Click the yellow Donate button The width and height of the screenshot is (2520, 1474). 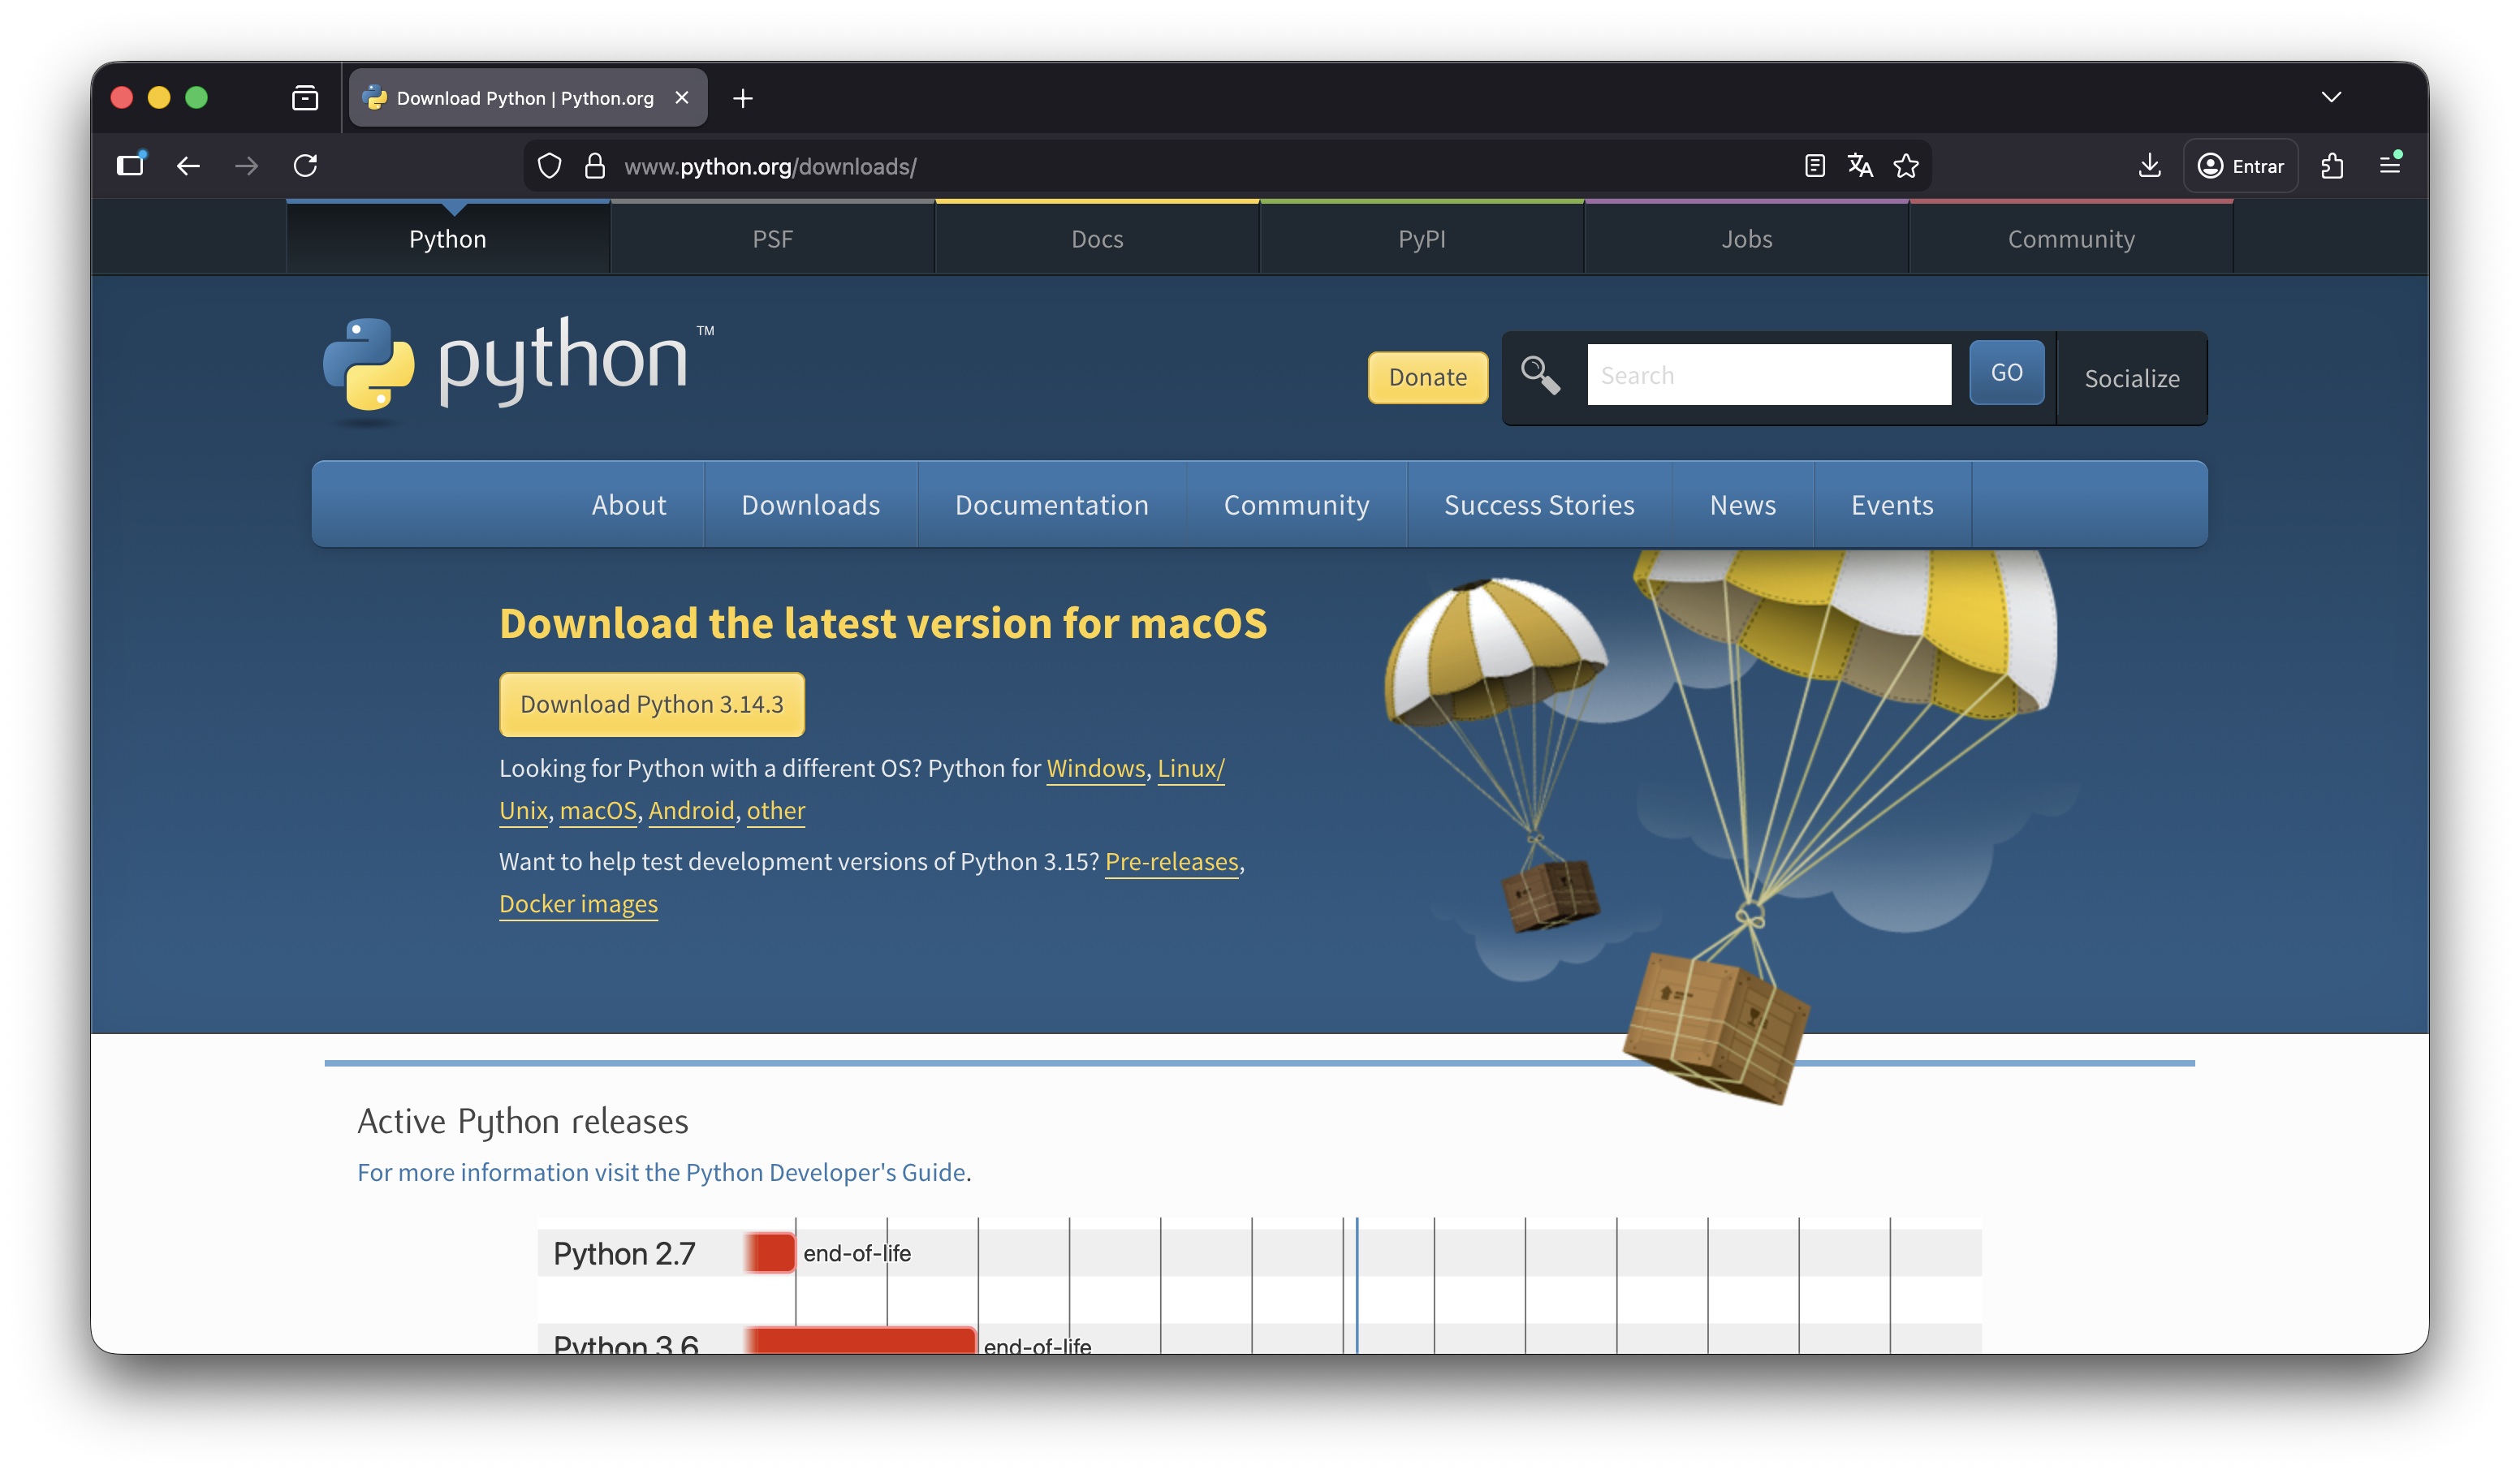pyautogui.click(x=1427, y=377)
